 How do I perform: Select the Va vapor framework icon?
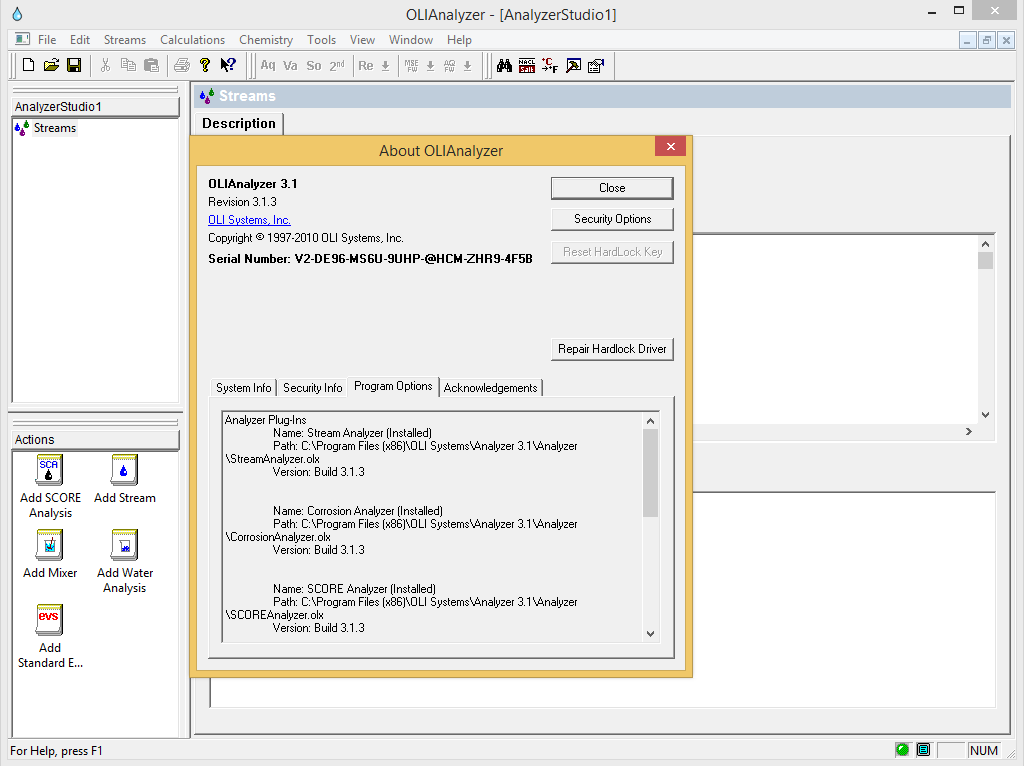(290, 65)
